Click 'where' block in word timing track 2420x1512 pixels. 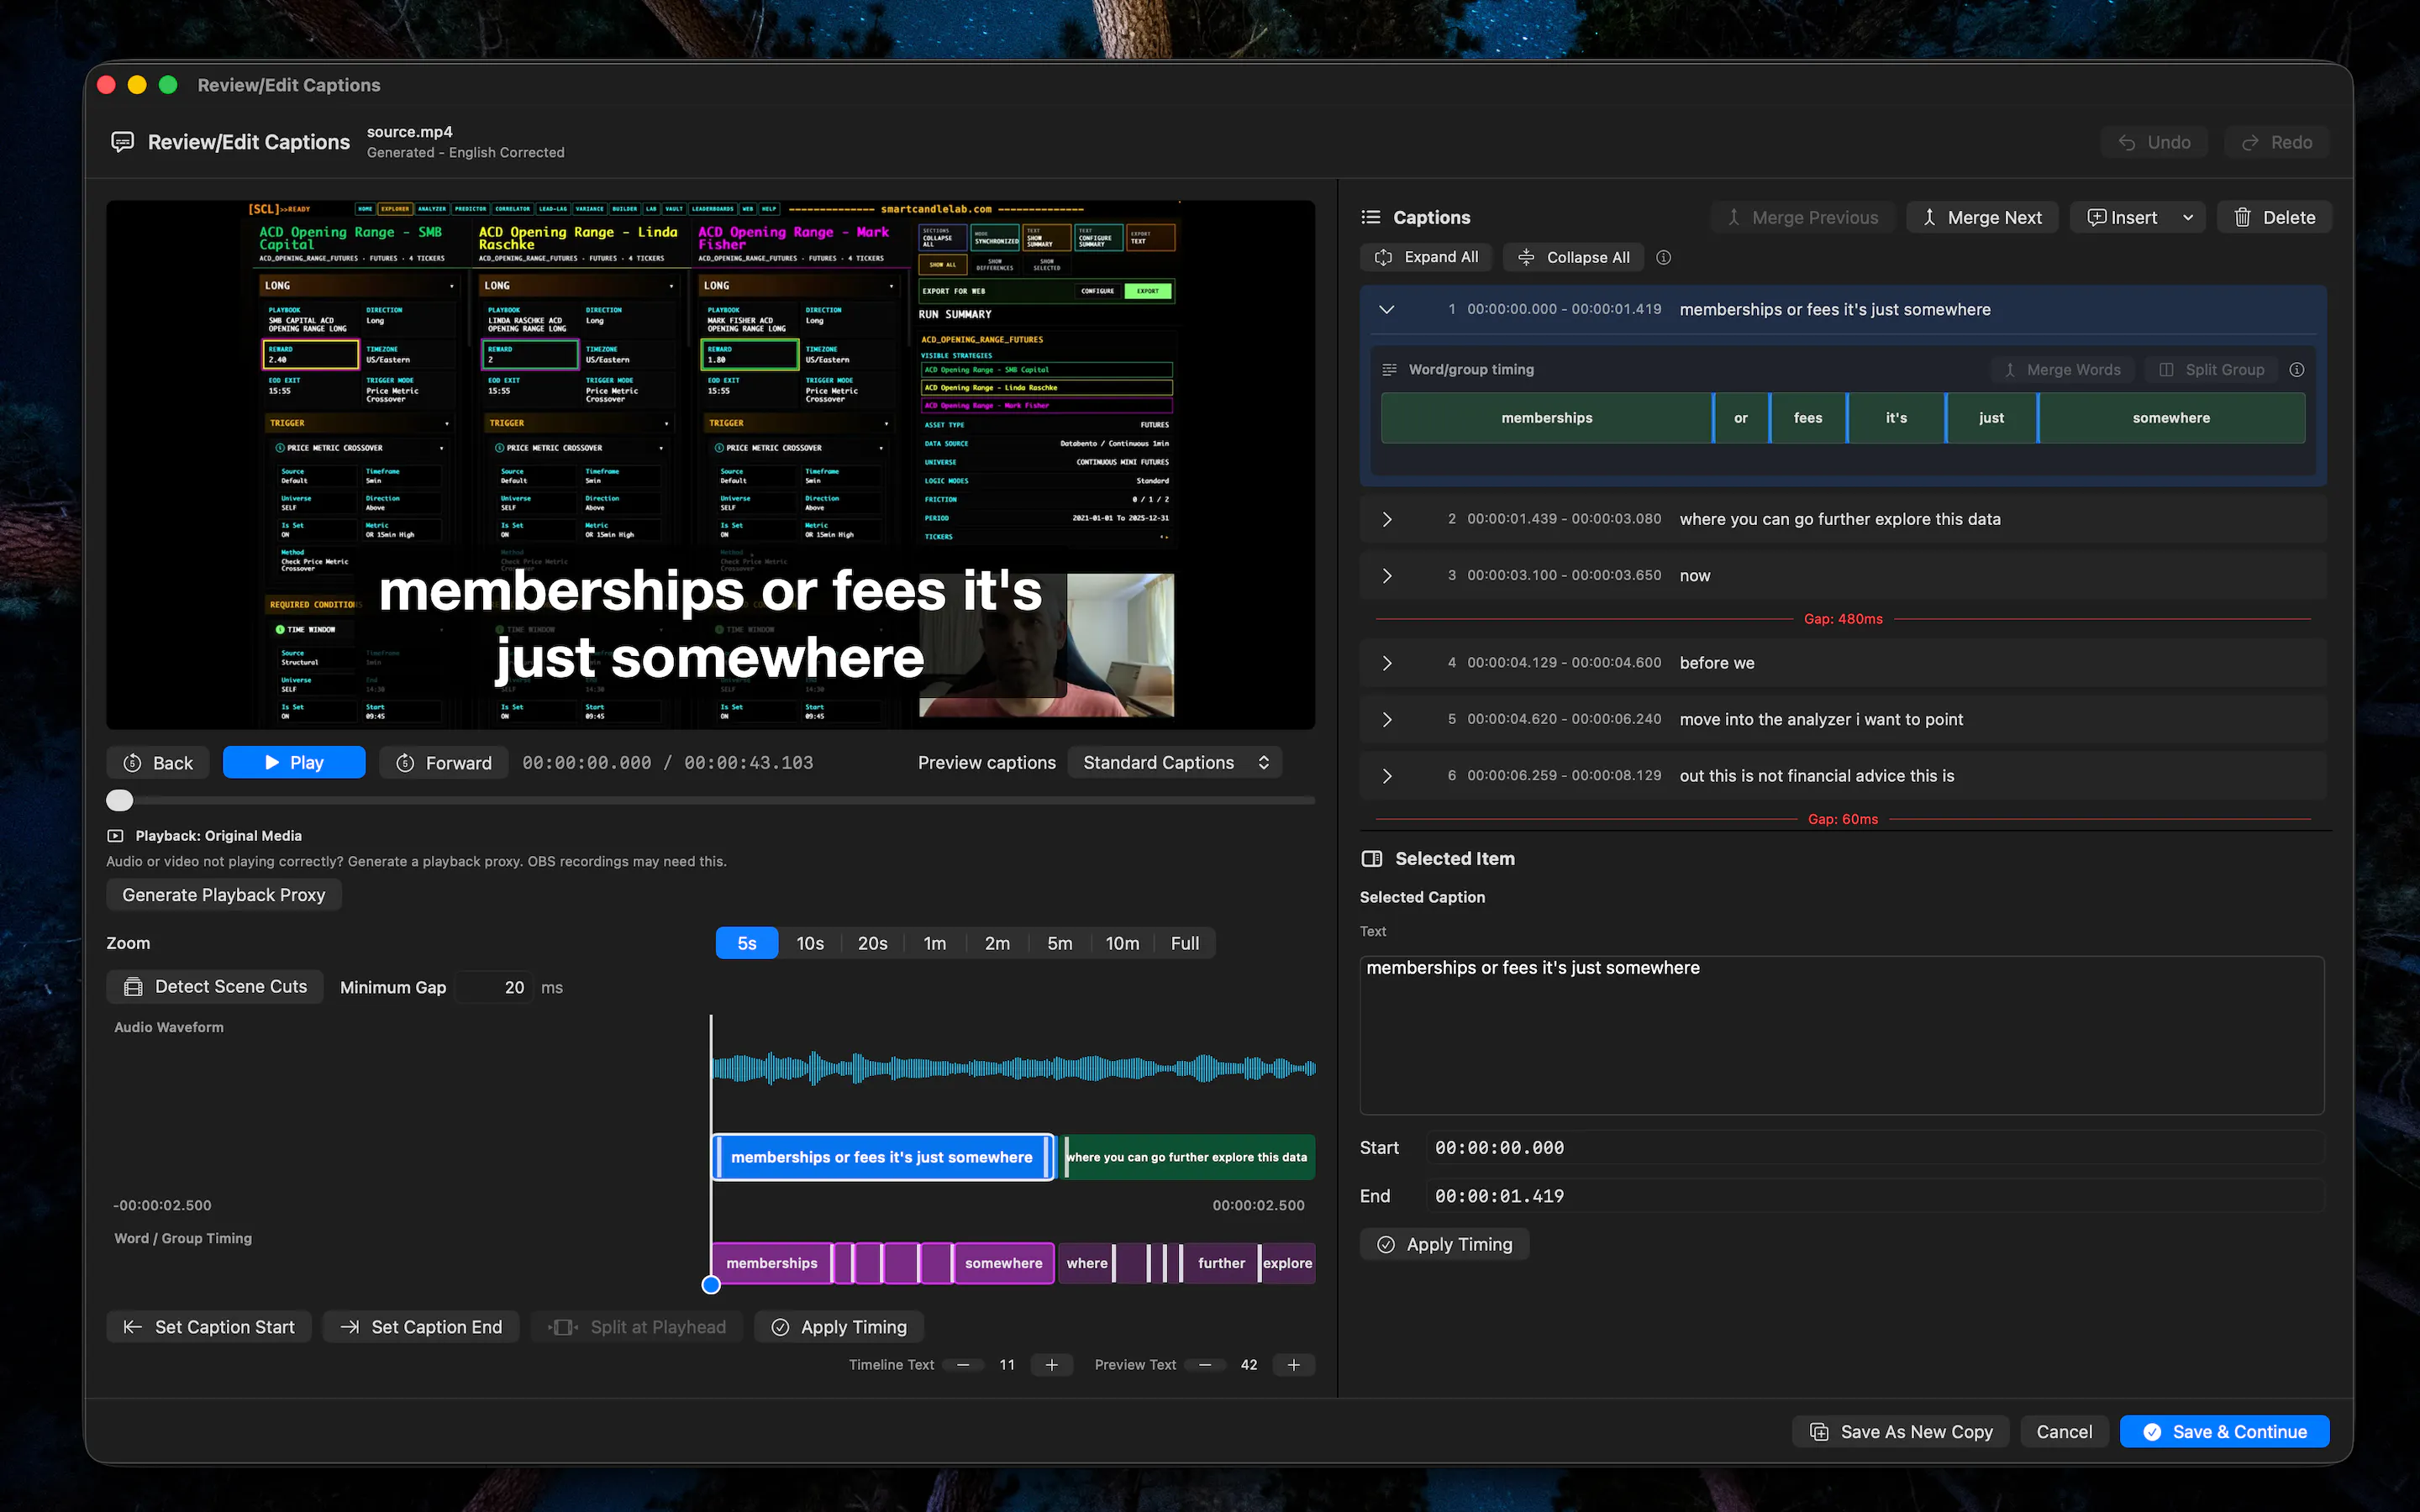pos(1086,1263)
